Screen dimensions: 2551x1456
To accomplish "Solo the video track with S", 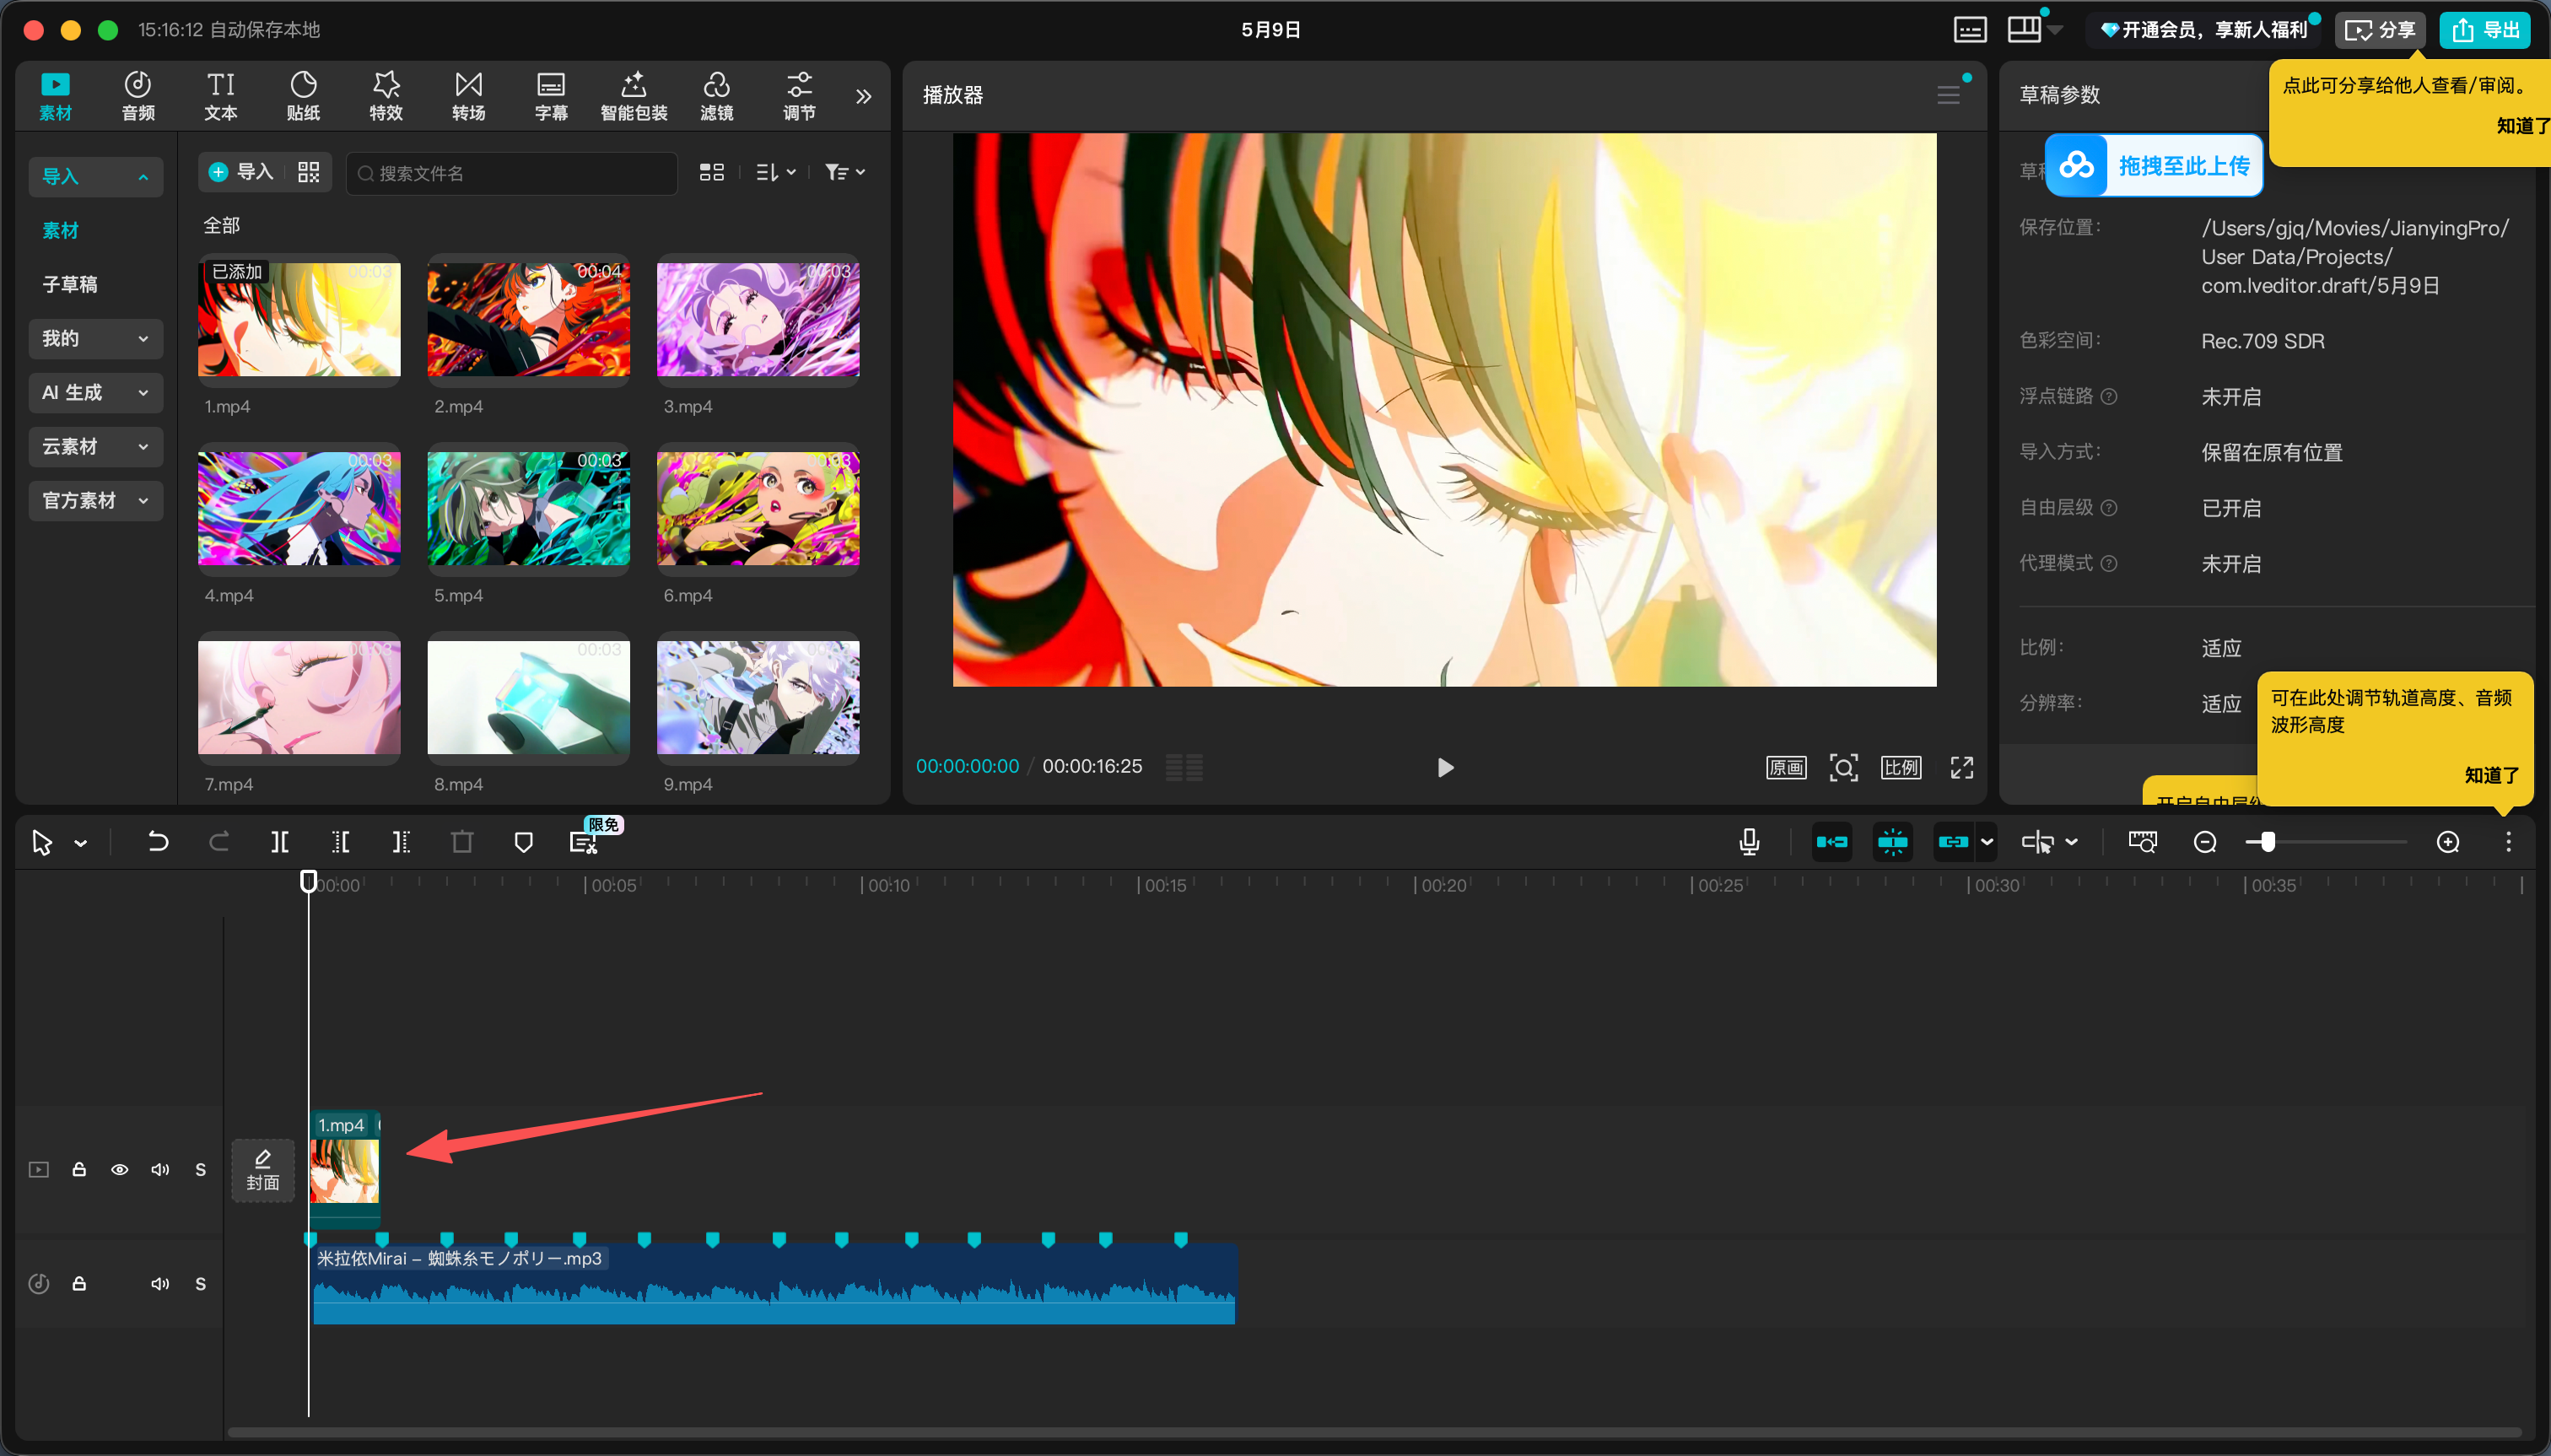I will (200, 1169).
